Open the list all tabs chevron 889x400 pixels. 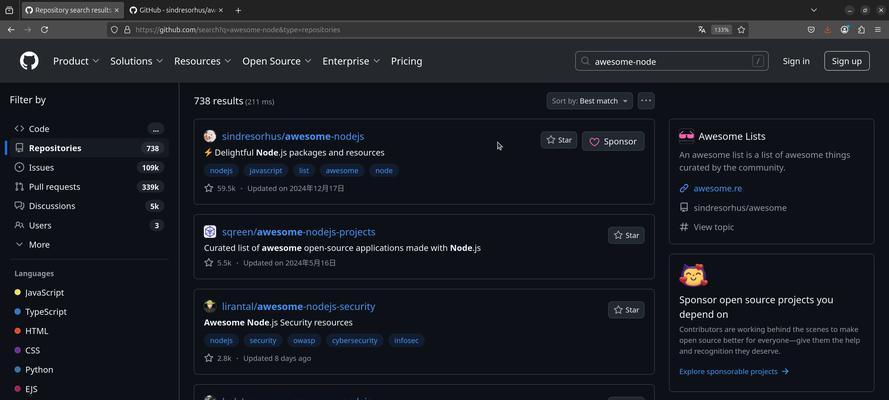(814, 10)
